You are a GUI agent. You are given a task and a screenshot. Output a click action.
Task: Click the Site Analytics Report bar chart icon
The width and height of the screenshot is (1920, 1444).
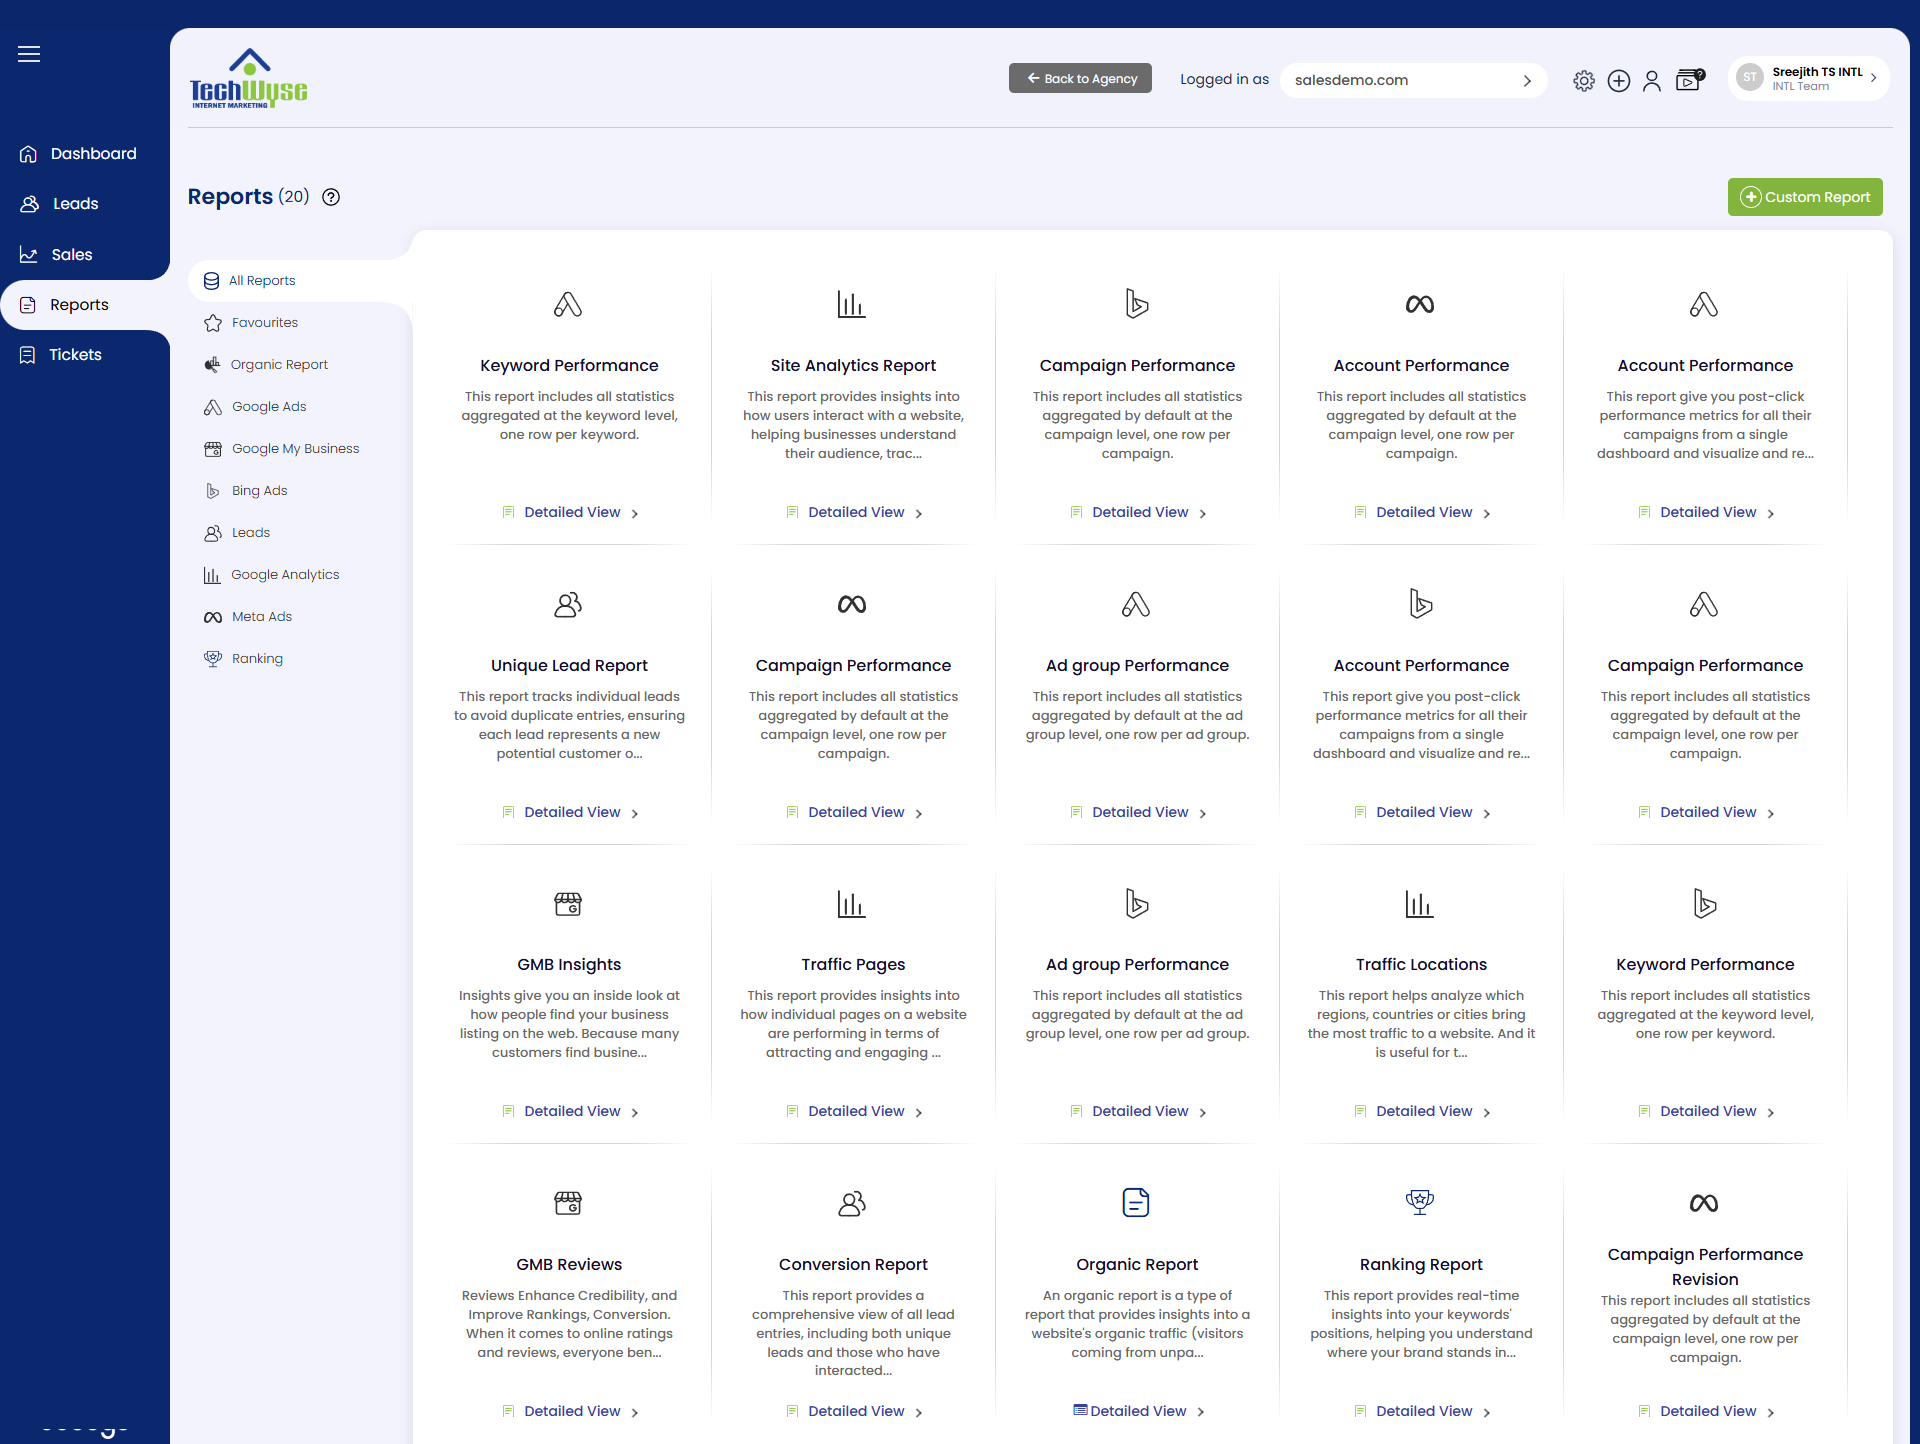tap(852, 304)
